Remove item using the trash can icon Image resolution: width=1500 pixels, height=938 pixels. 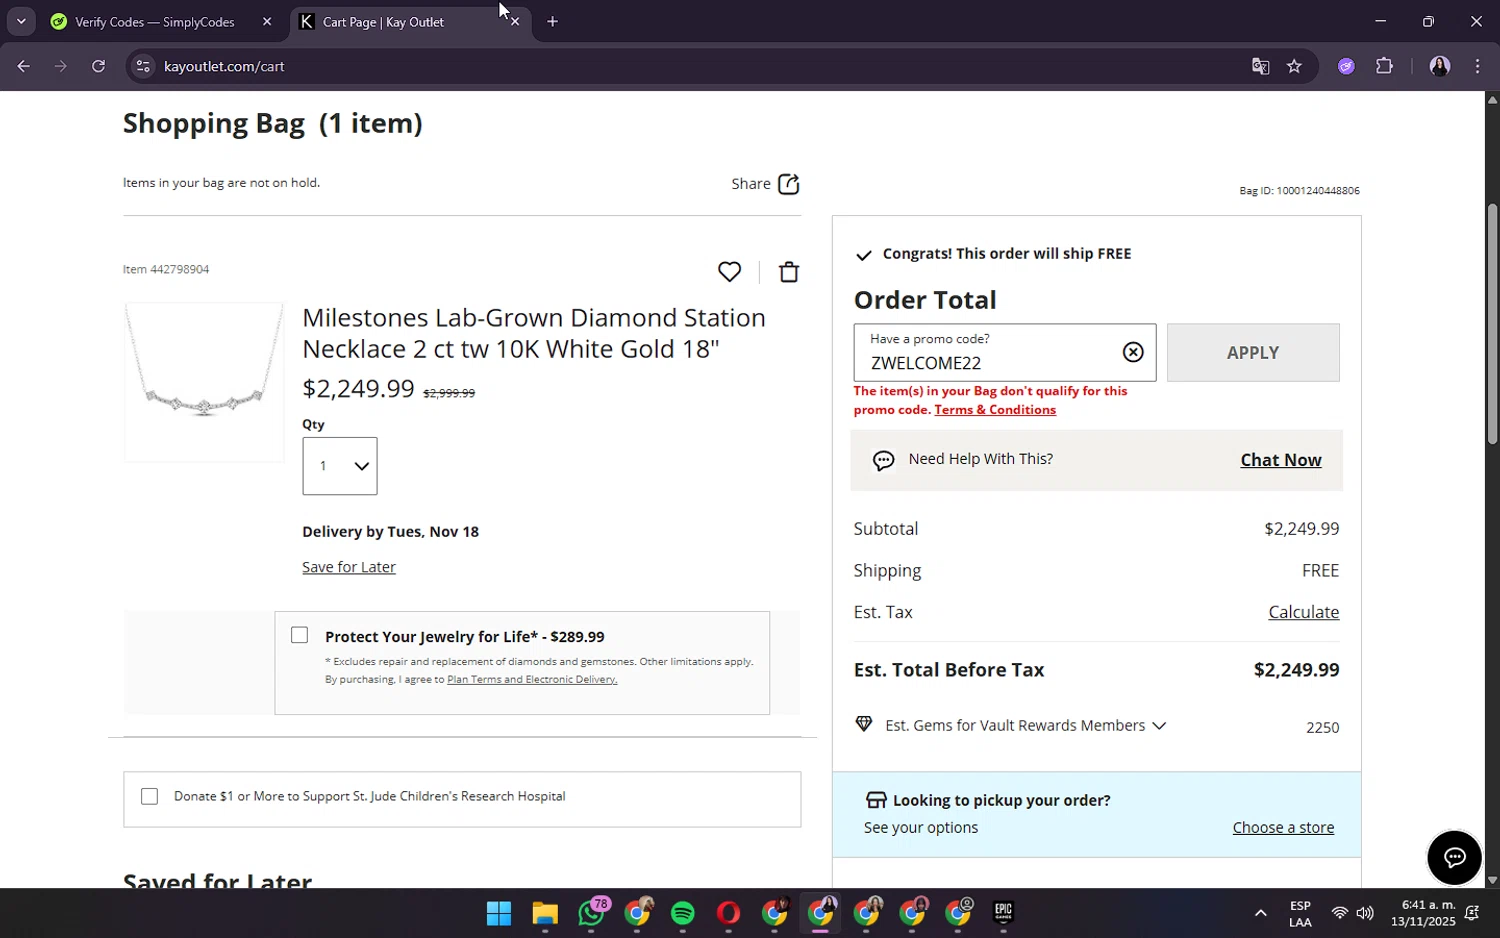point(789,272)
